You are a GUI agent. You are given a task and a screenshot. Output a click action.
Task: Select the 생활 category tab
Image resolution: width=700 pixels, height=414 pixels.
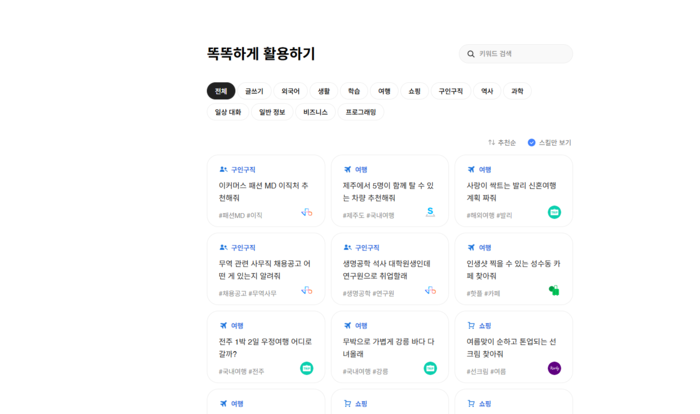(x=324, y=91)
